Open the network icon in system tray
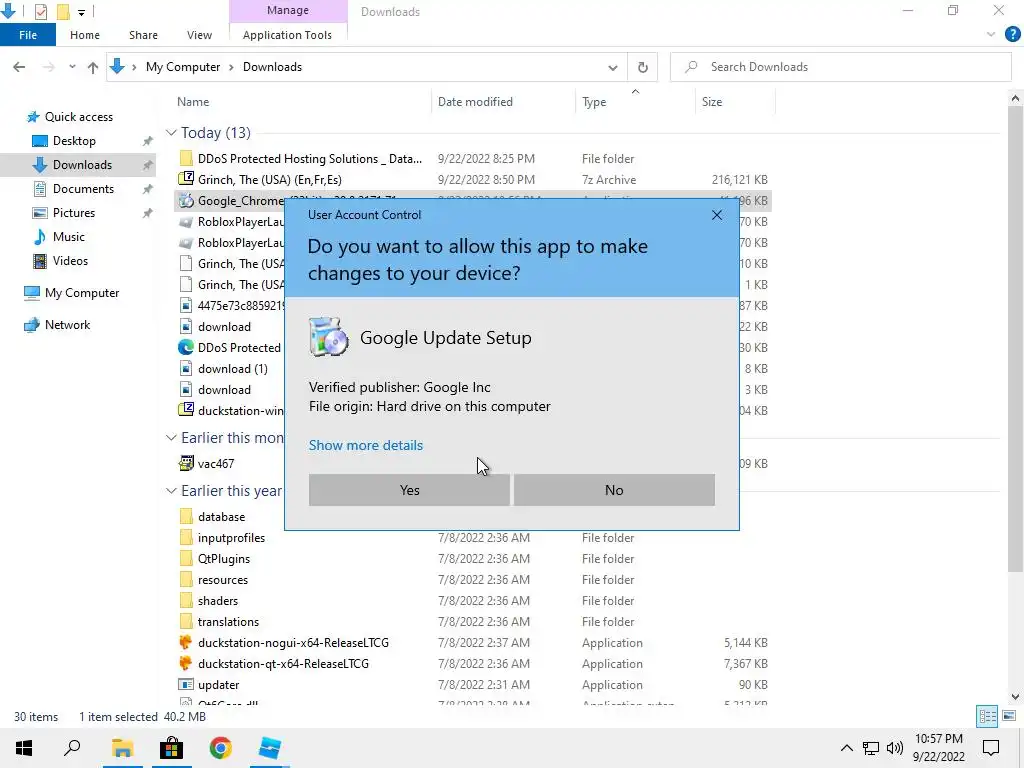This screenshot has height=768, width=1024. coord(871,748)
